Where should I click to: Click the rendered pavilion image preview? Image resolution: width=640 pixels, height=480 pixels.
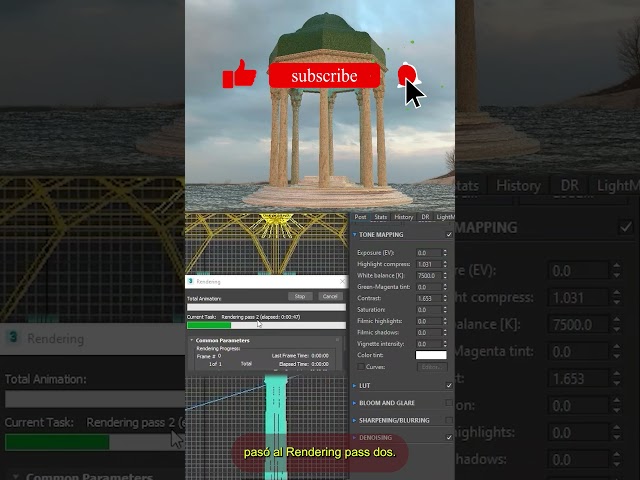320,105
